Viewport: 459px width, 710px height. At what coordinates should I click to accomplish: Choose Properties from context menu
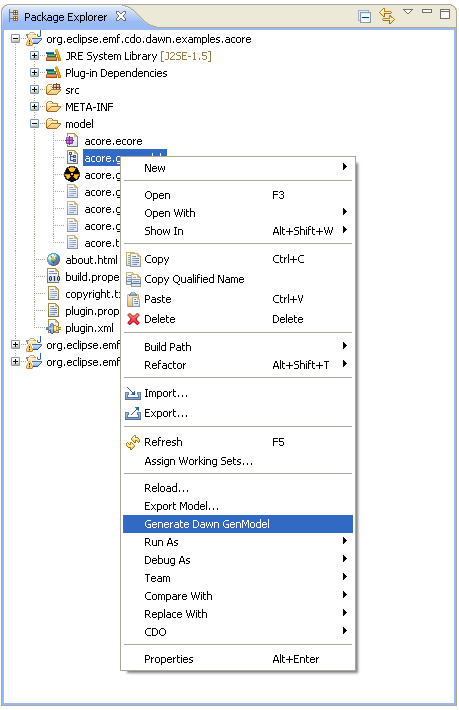238,659
